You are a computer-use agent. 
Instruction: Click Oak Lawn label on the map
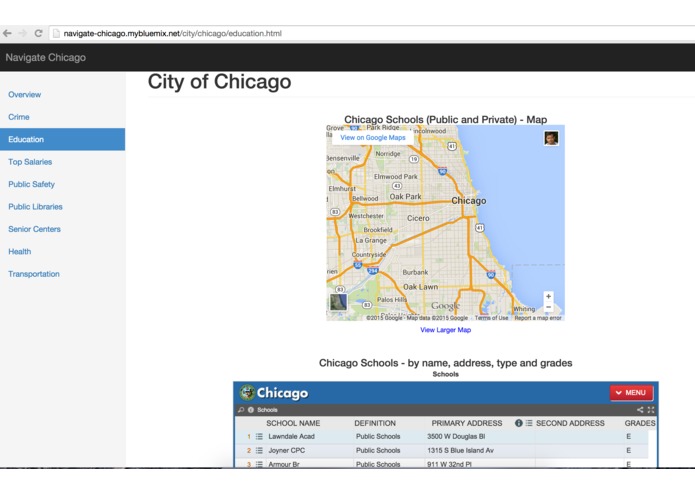[420, 287]
